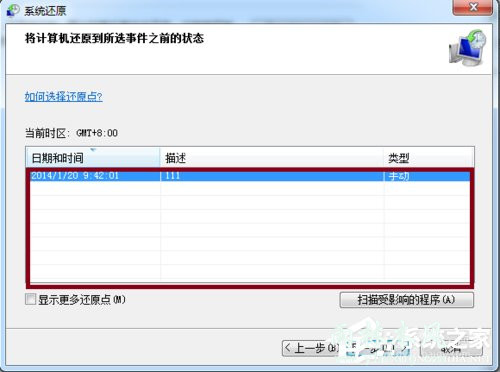Click the sort arrow above 日期和时间

tap(93, 150)
